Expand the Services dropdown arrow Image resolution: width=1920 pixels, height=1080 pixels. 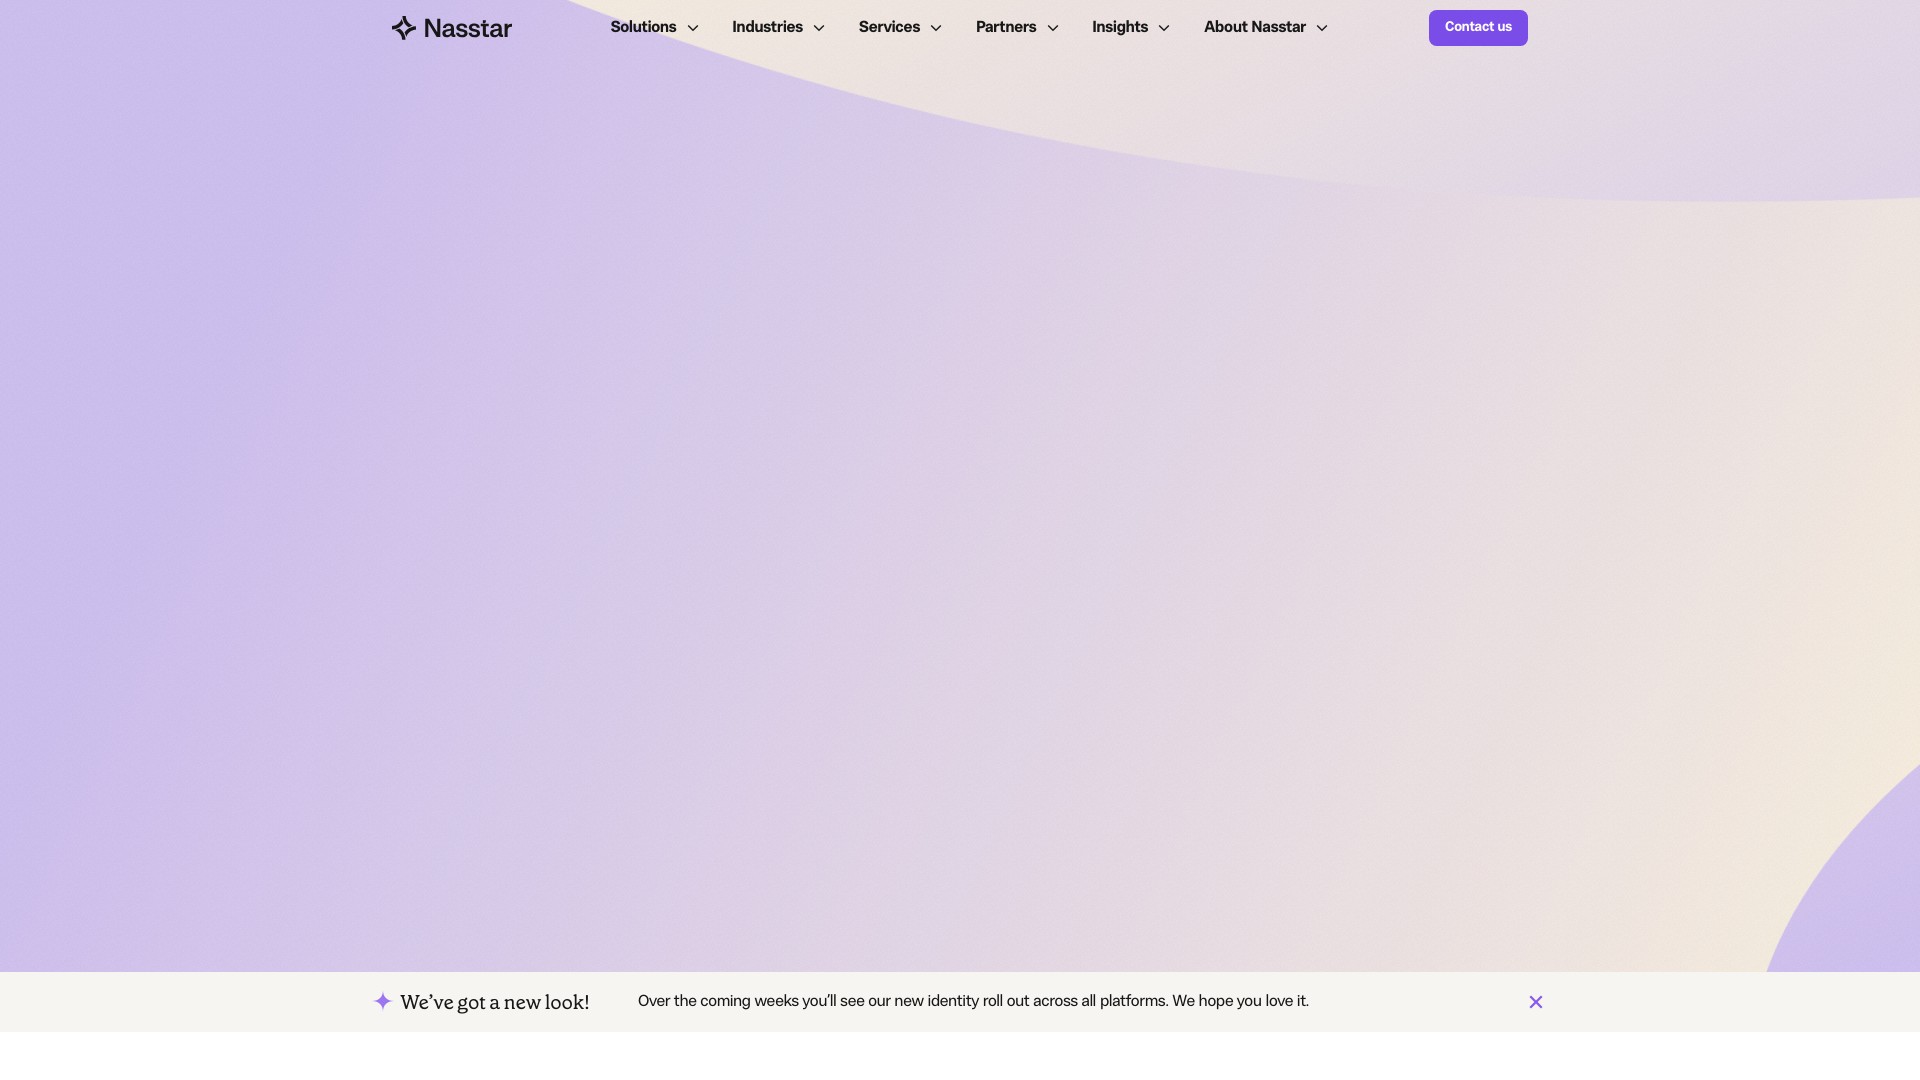(x=936, y=28)
